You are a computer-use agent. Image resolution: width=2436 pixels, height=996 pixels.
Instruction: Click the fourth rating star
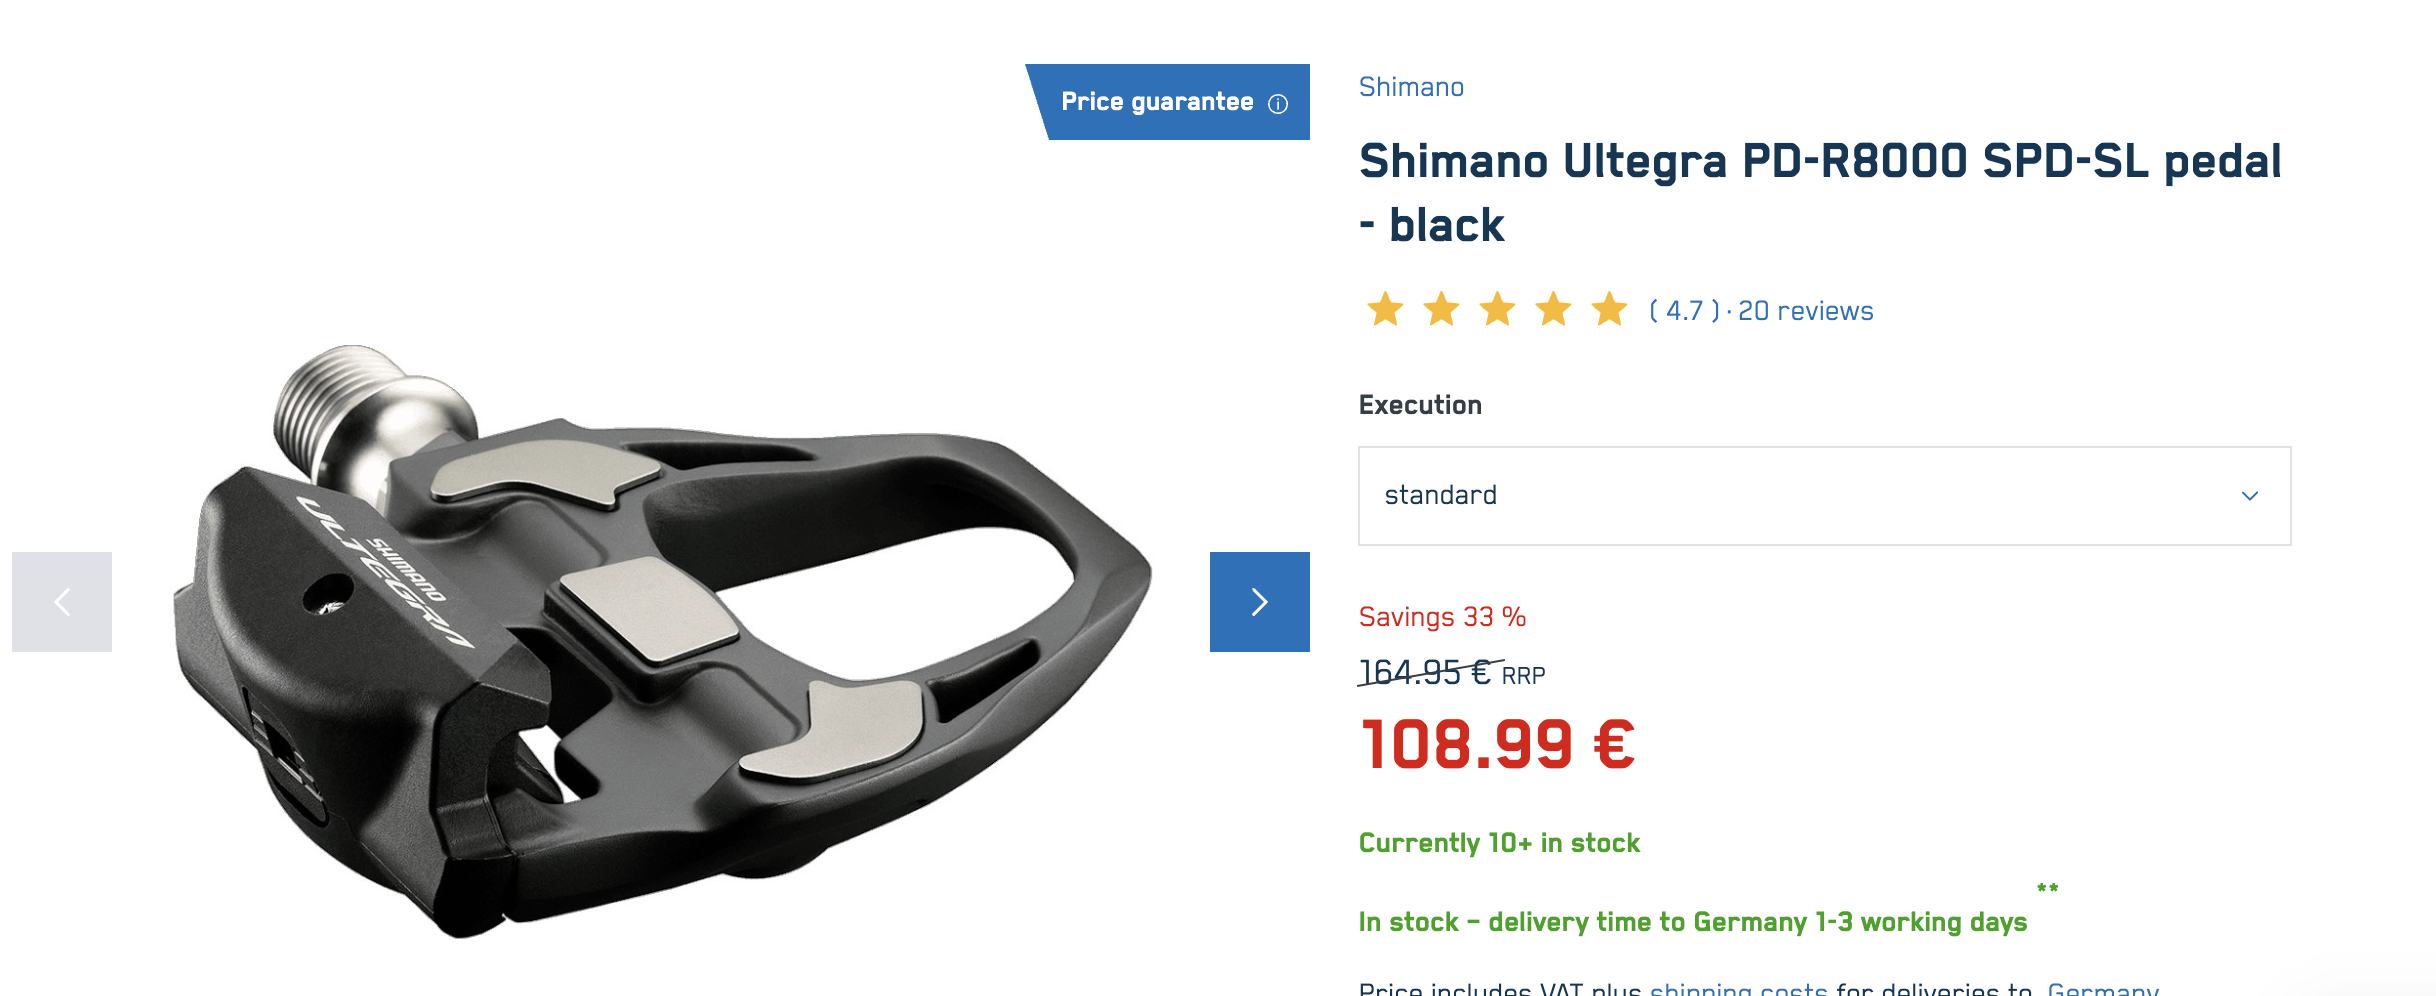tap(1553, 310)
